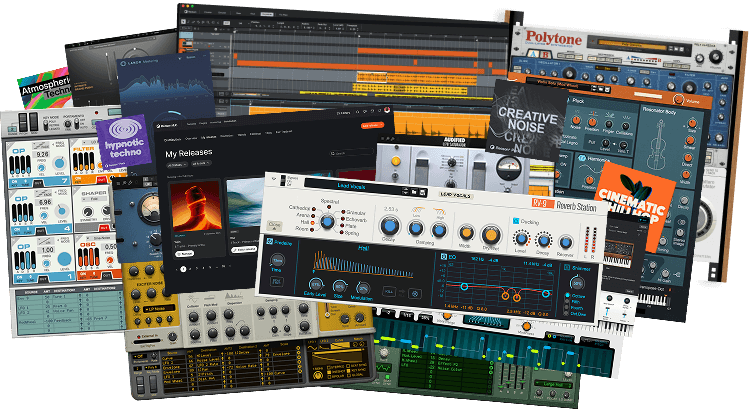Click the Modulation knob in the Hall panel
This screenshot has width=750, height=416.
click(x=363, y=288)
